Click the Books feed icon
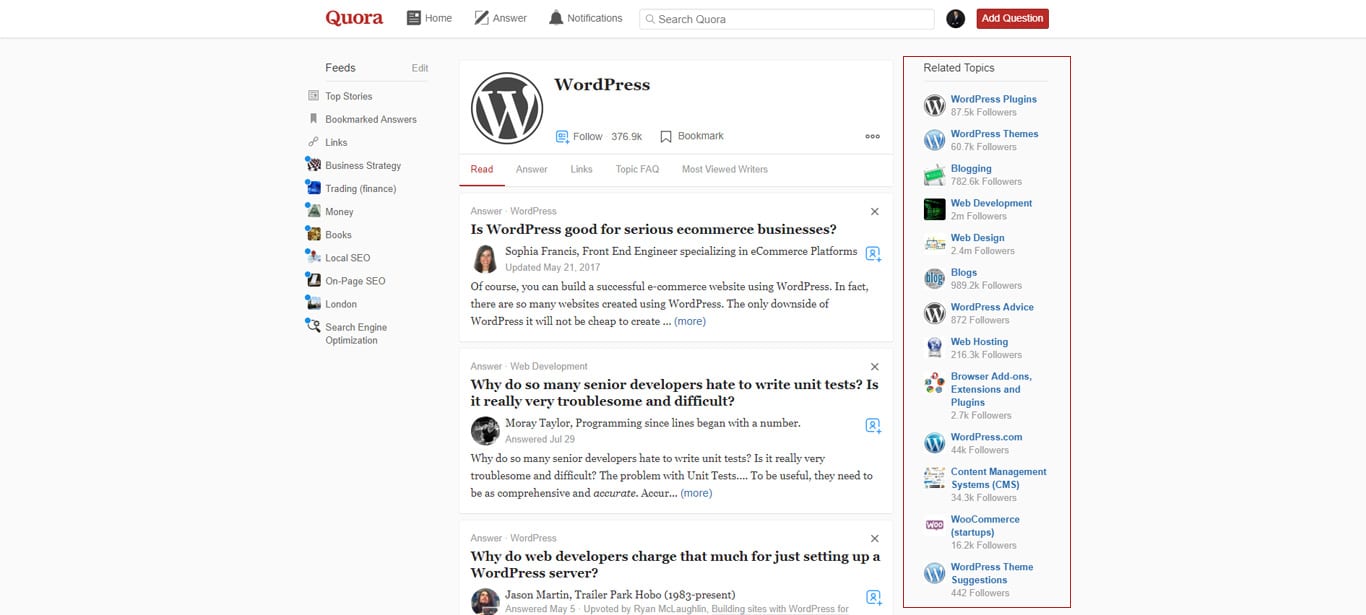1366x615 pixels. coord(314,233)
